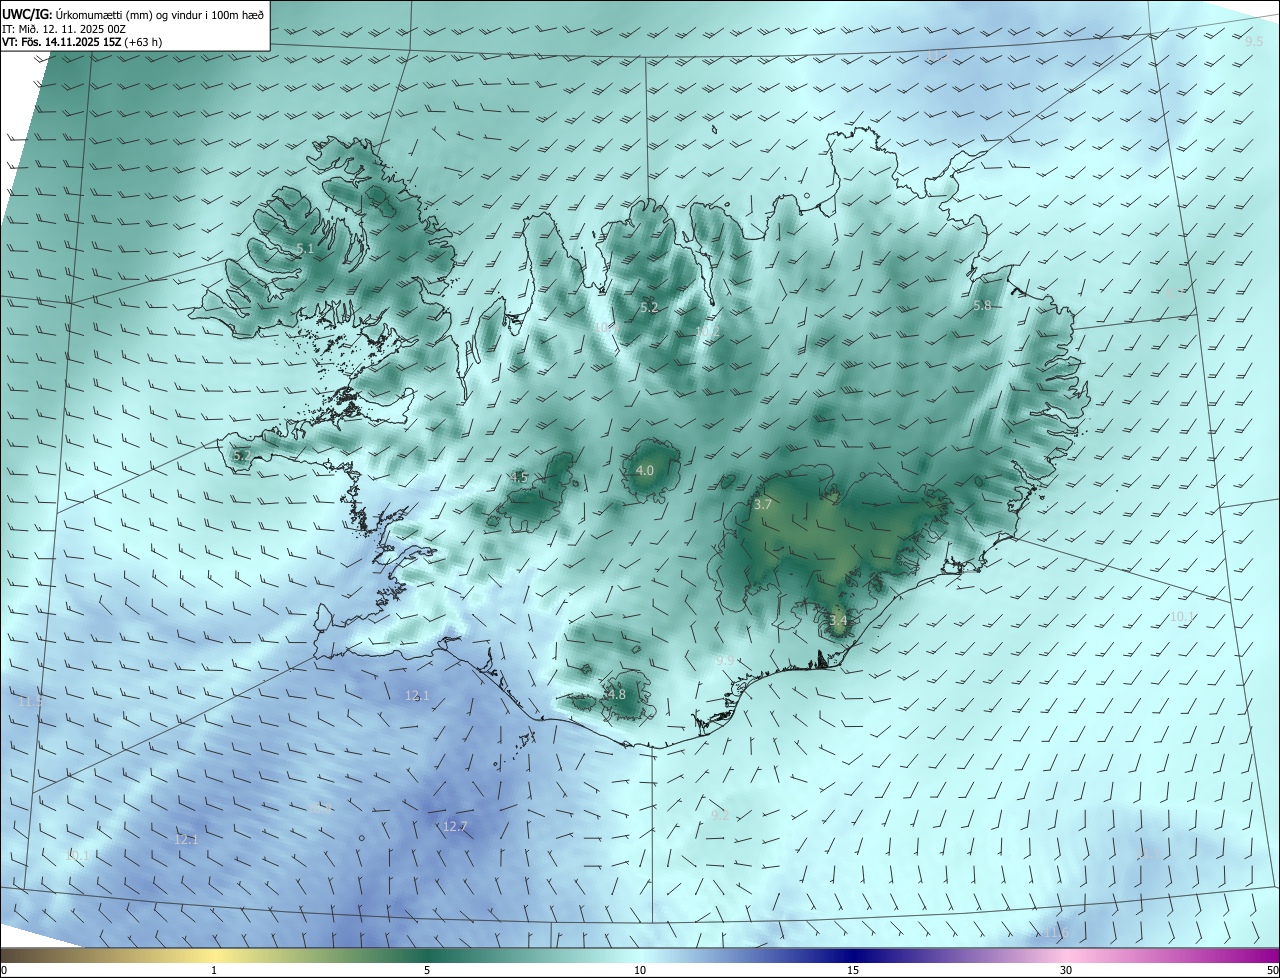
Task: Click the colour scale tick label 30
Action: pos(1066,970)
